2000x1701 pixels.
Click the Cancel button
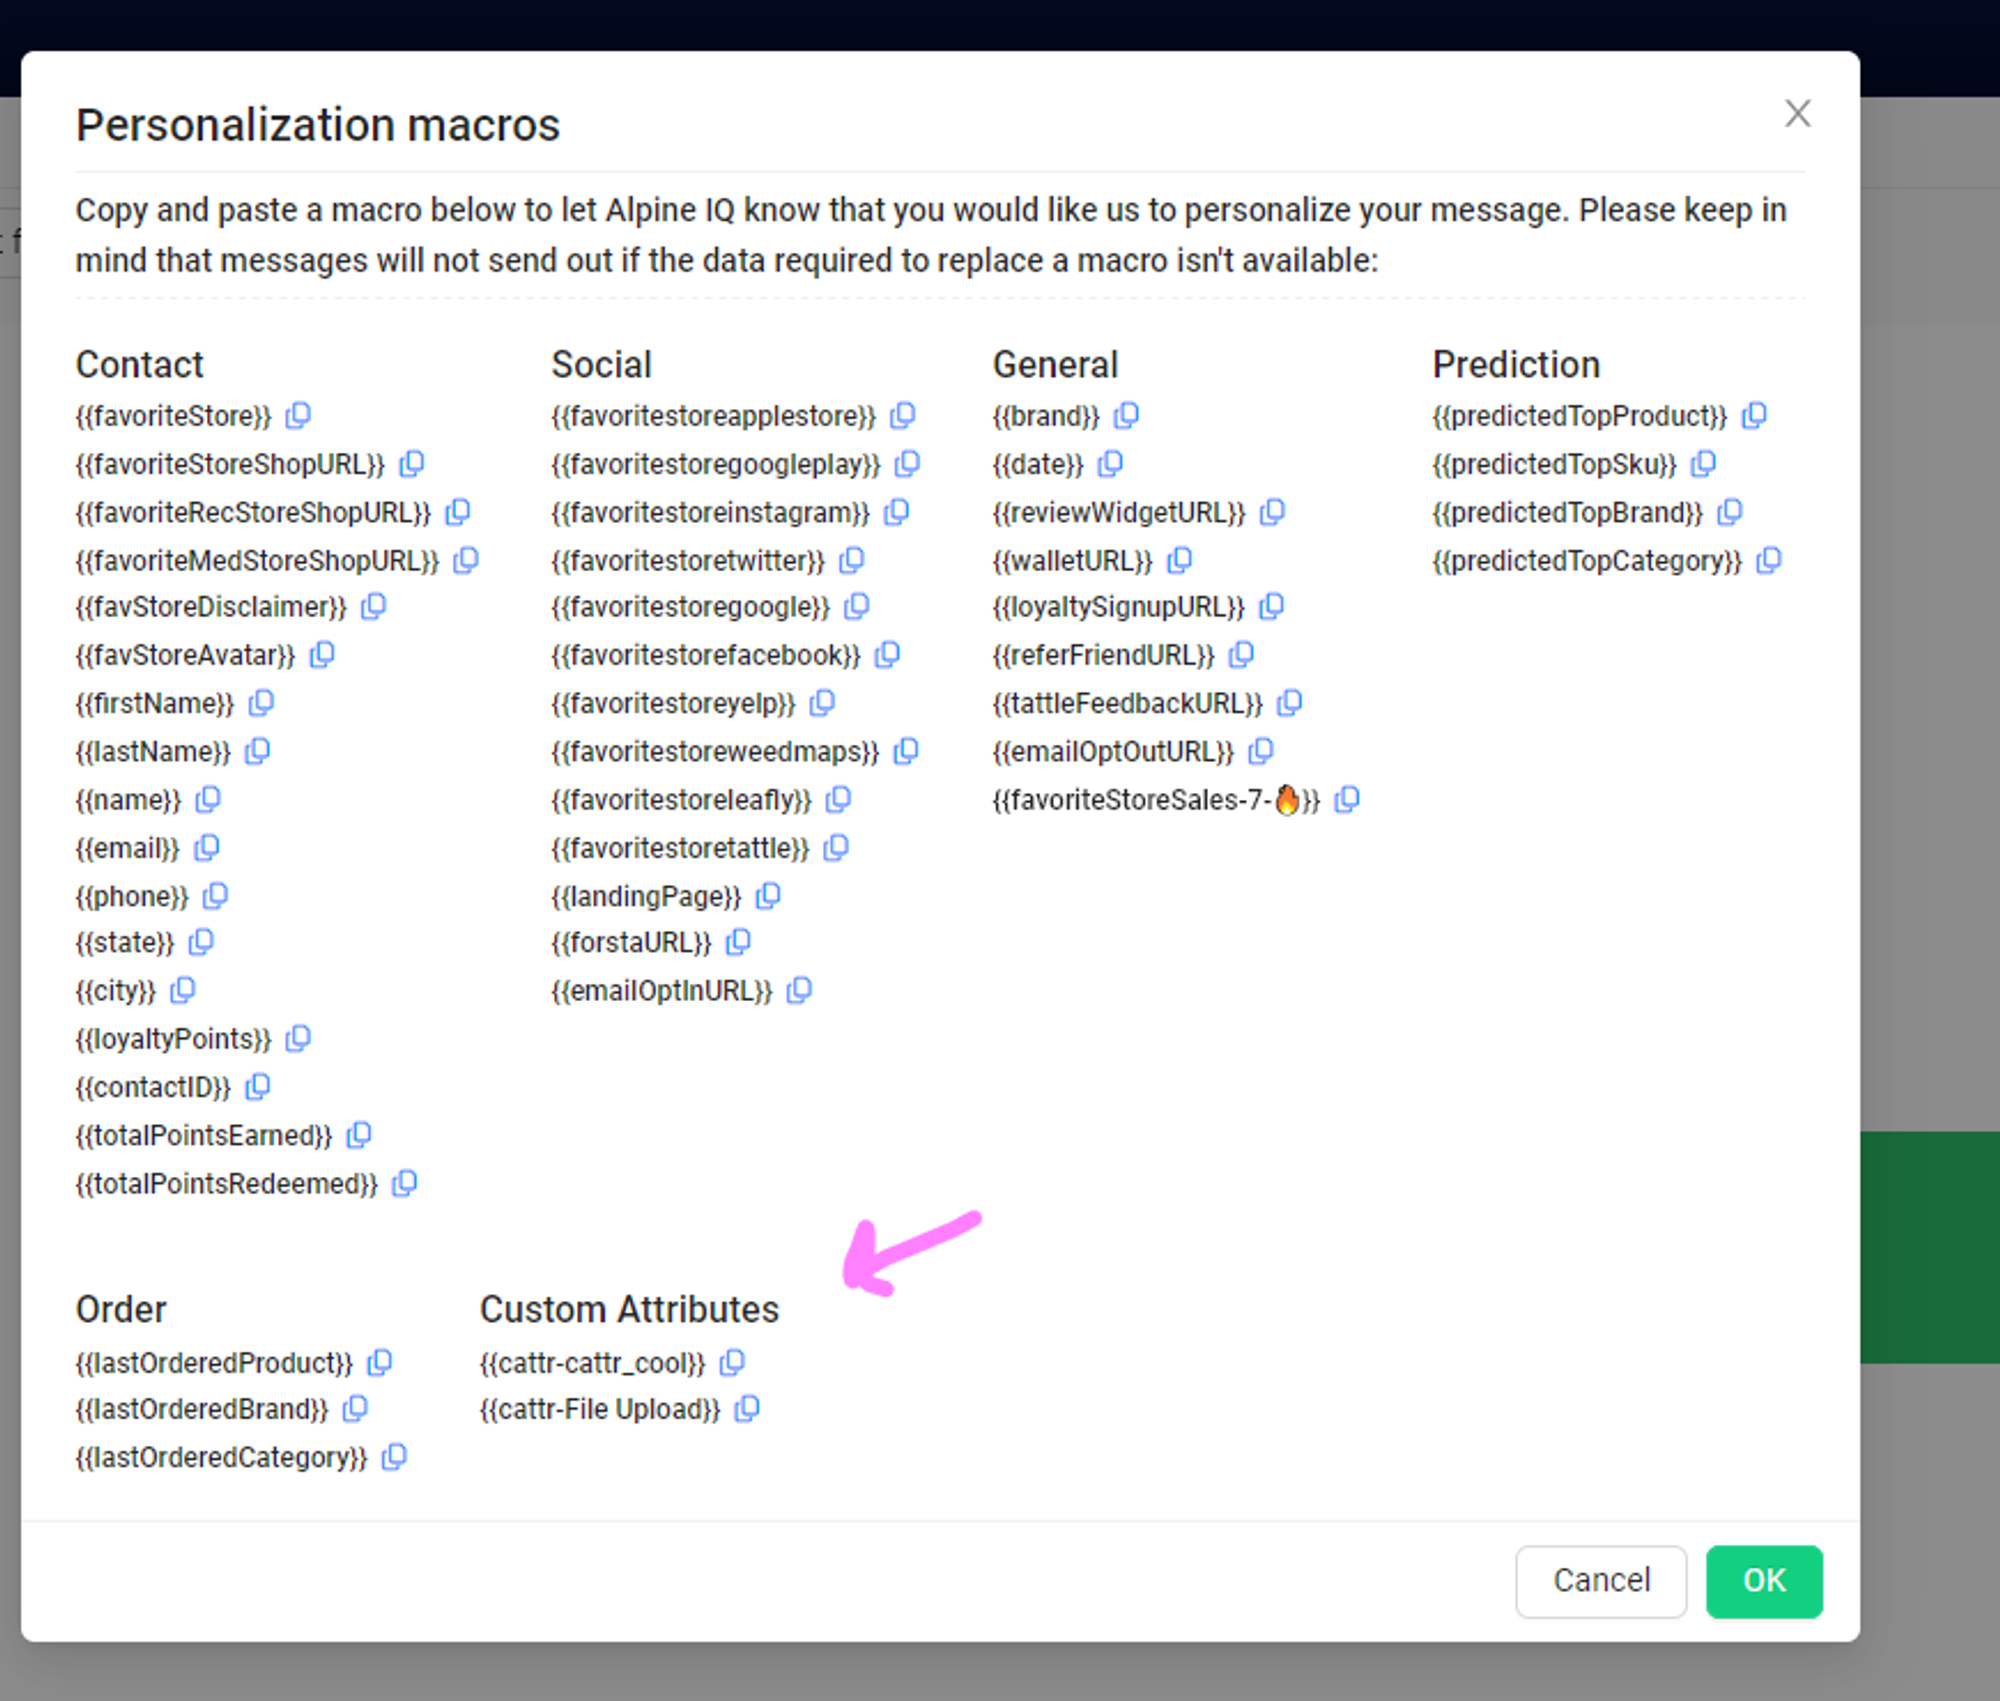(x=1601, y=1581)
